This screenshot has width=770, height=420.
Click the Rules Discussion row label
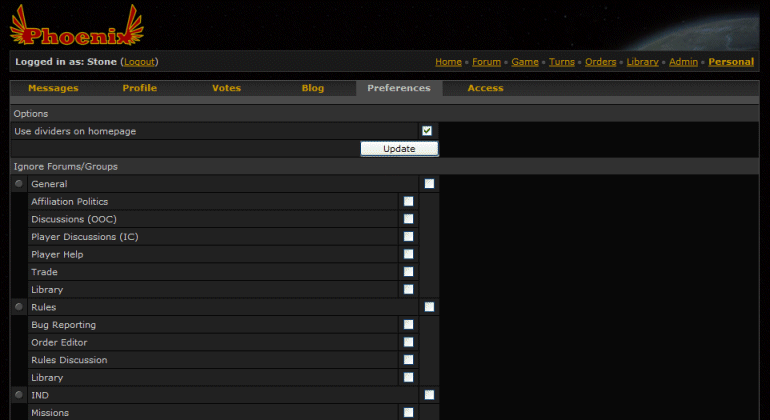[69, 360]
